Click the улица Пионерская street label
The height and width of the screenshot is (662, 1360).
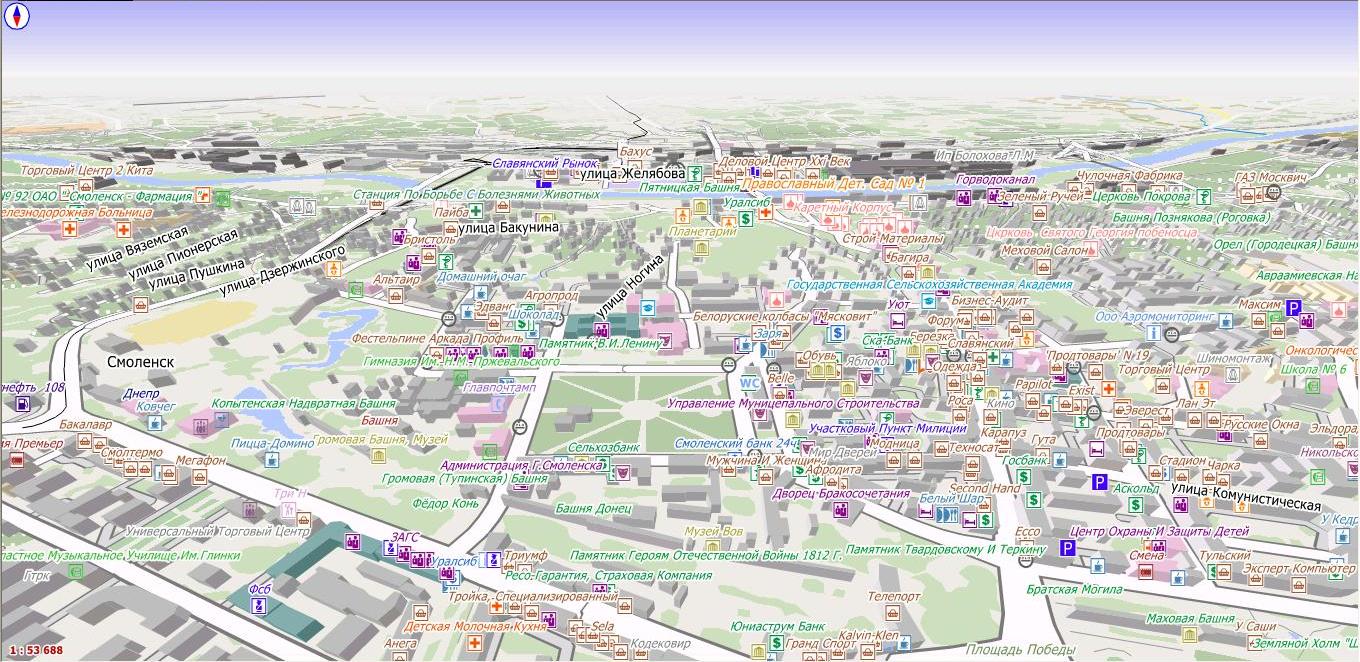(x=183, y=254)
